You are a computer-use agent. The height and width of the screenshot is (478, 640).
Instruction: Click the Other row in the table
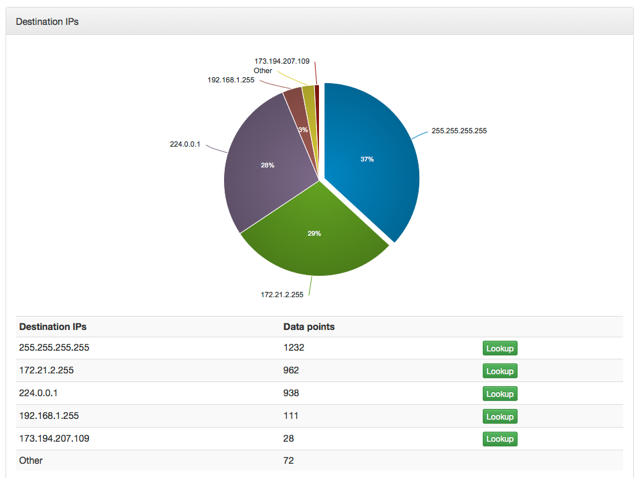31,460
